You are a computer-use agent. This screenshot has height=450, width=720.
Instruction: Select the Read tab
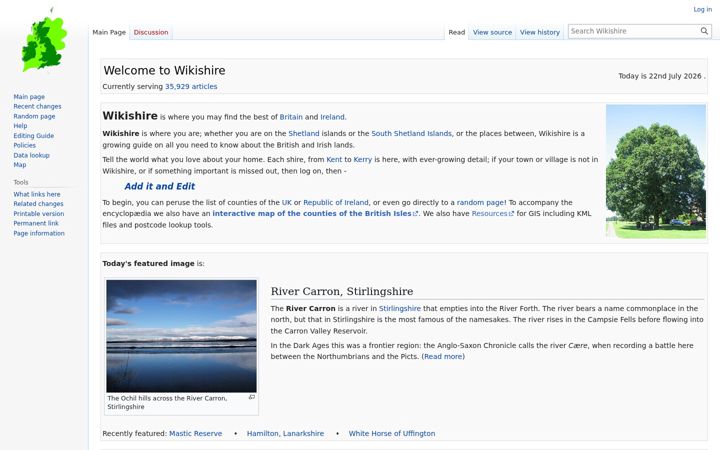click(456, 32)
